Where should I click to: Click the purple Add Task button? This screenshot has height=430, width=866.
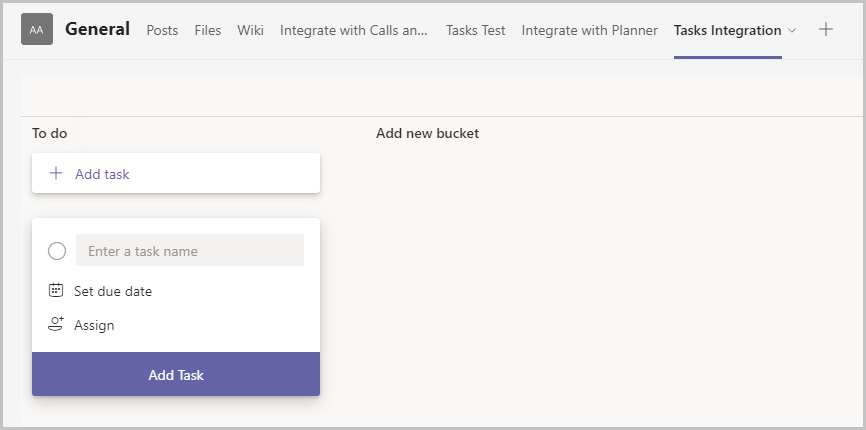point(176,374)
